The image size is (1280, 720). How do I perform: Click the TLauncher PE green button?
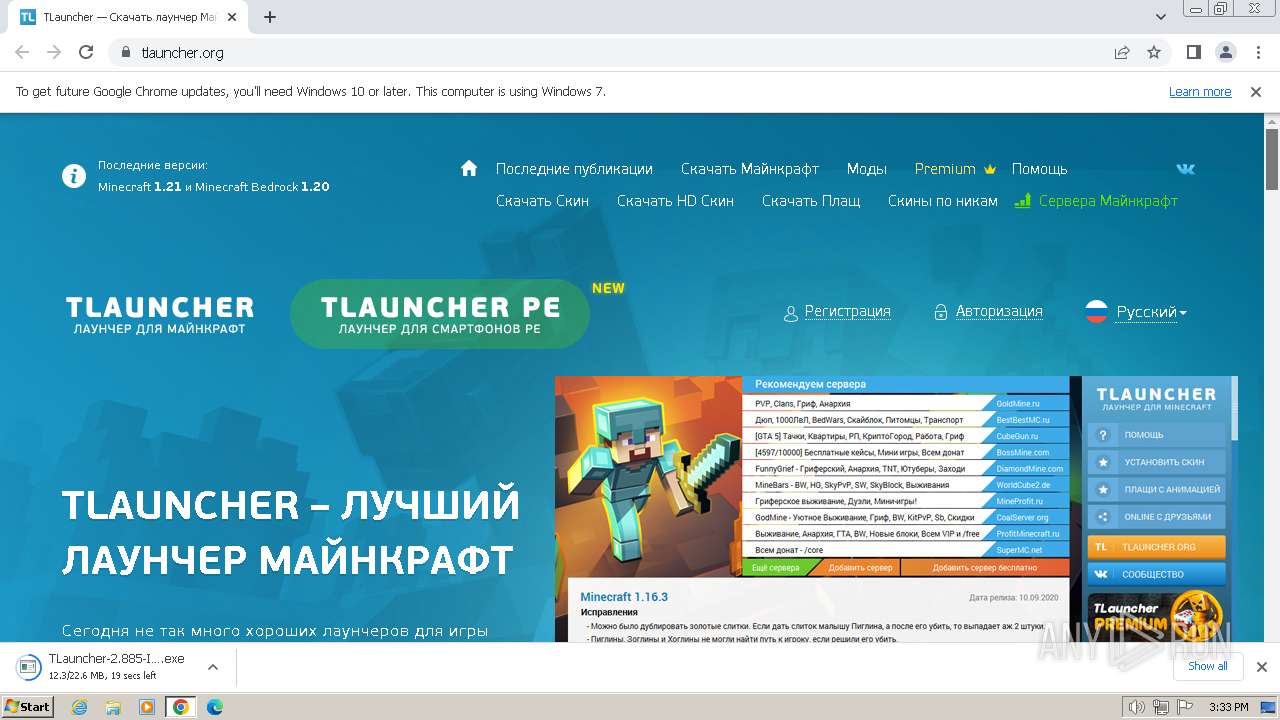click(x=440, y=314)
